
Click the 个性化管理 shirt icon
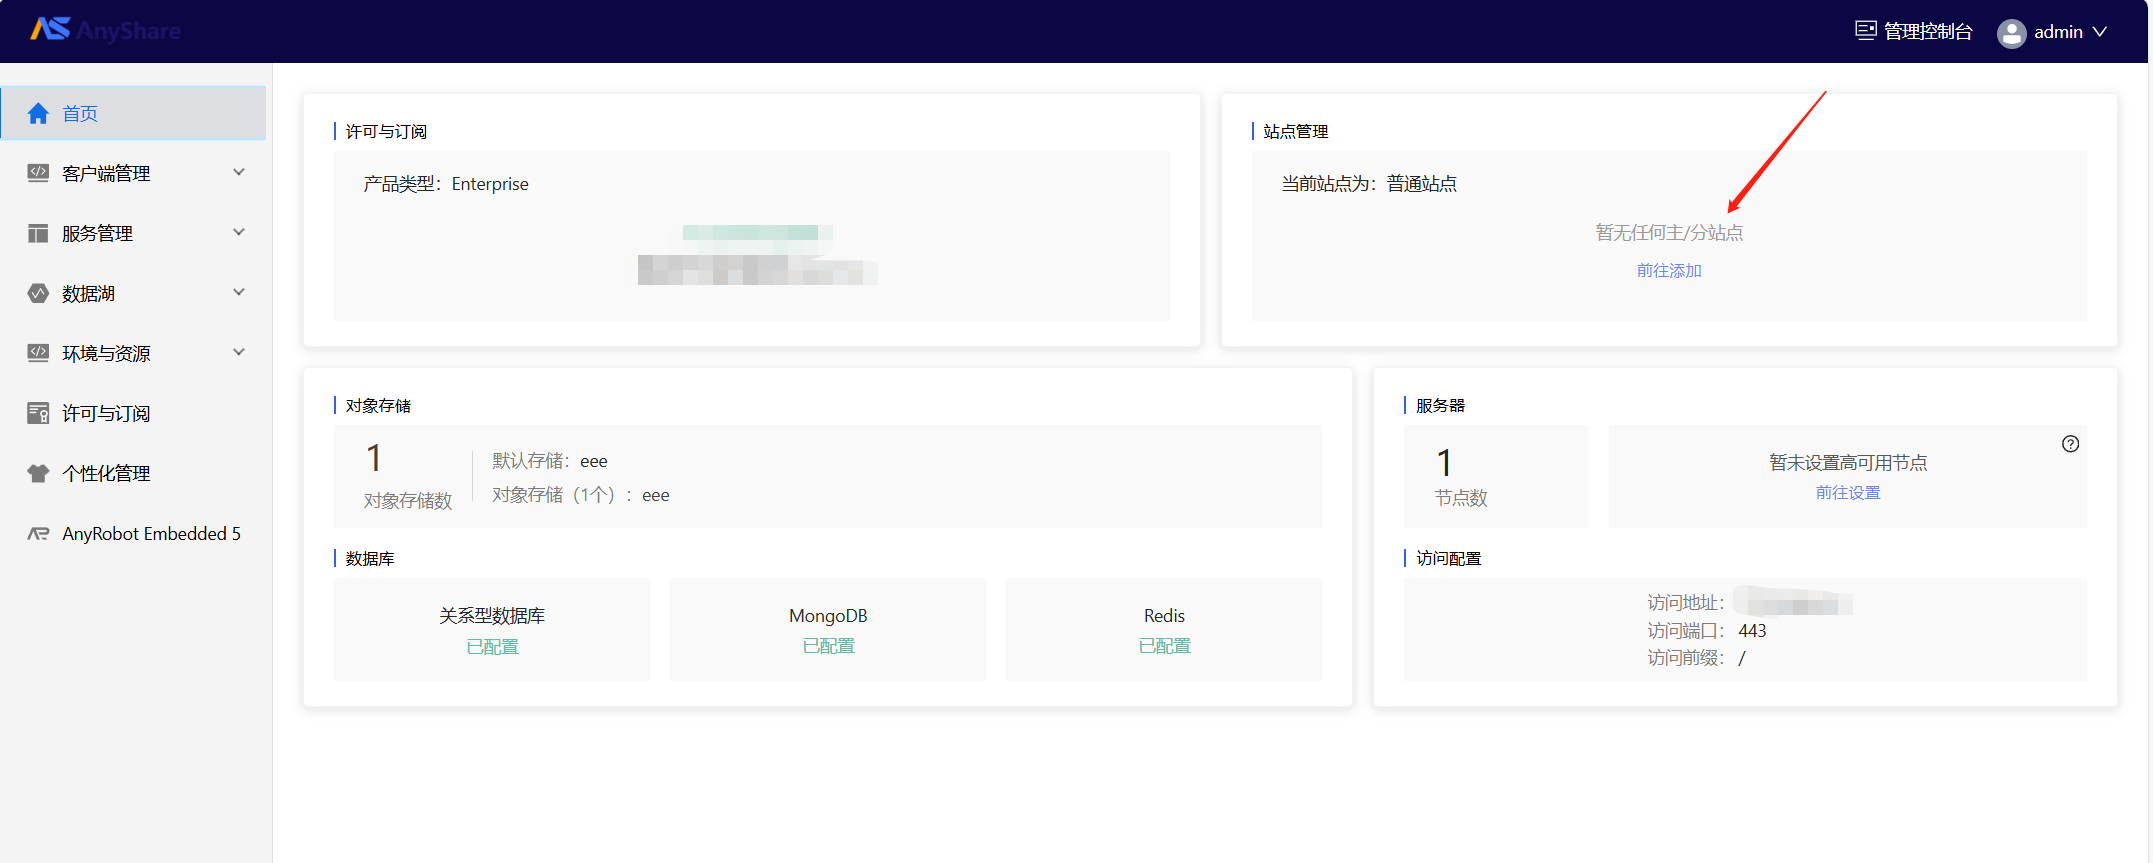click(x=38, y=473)
